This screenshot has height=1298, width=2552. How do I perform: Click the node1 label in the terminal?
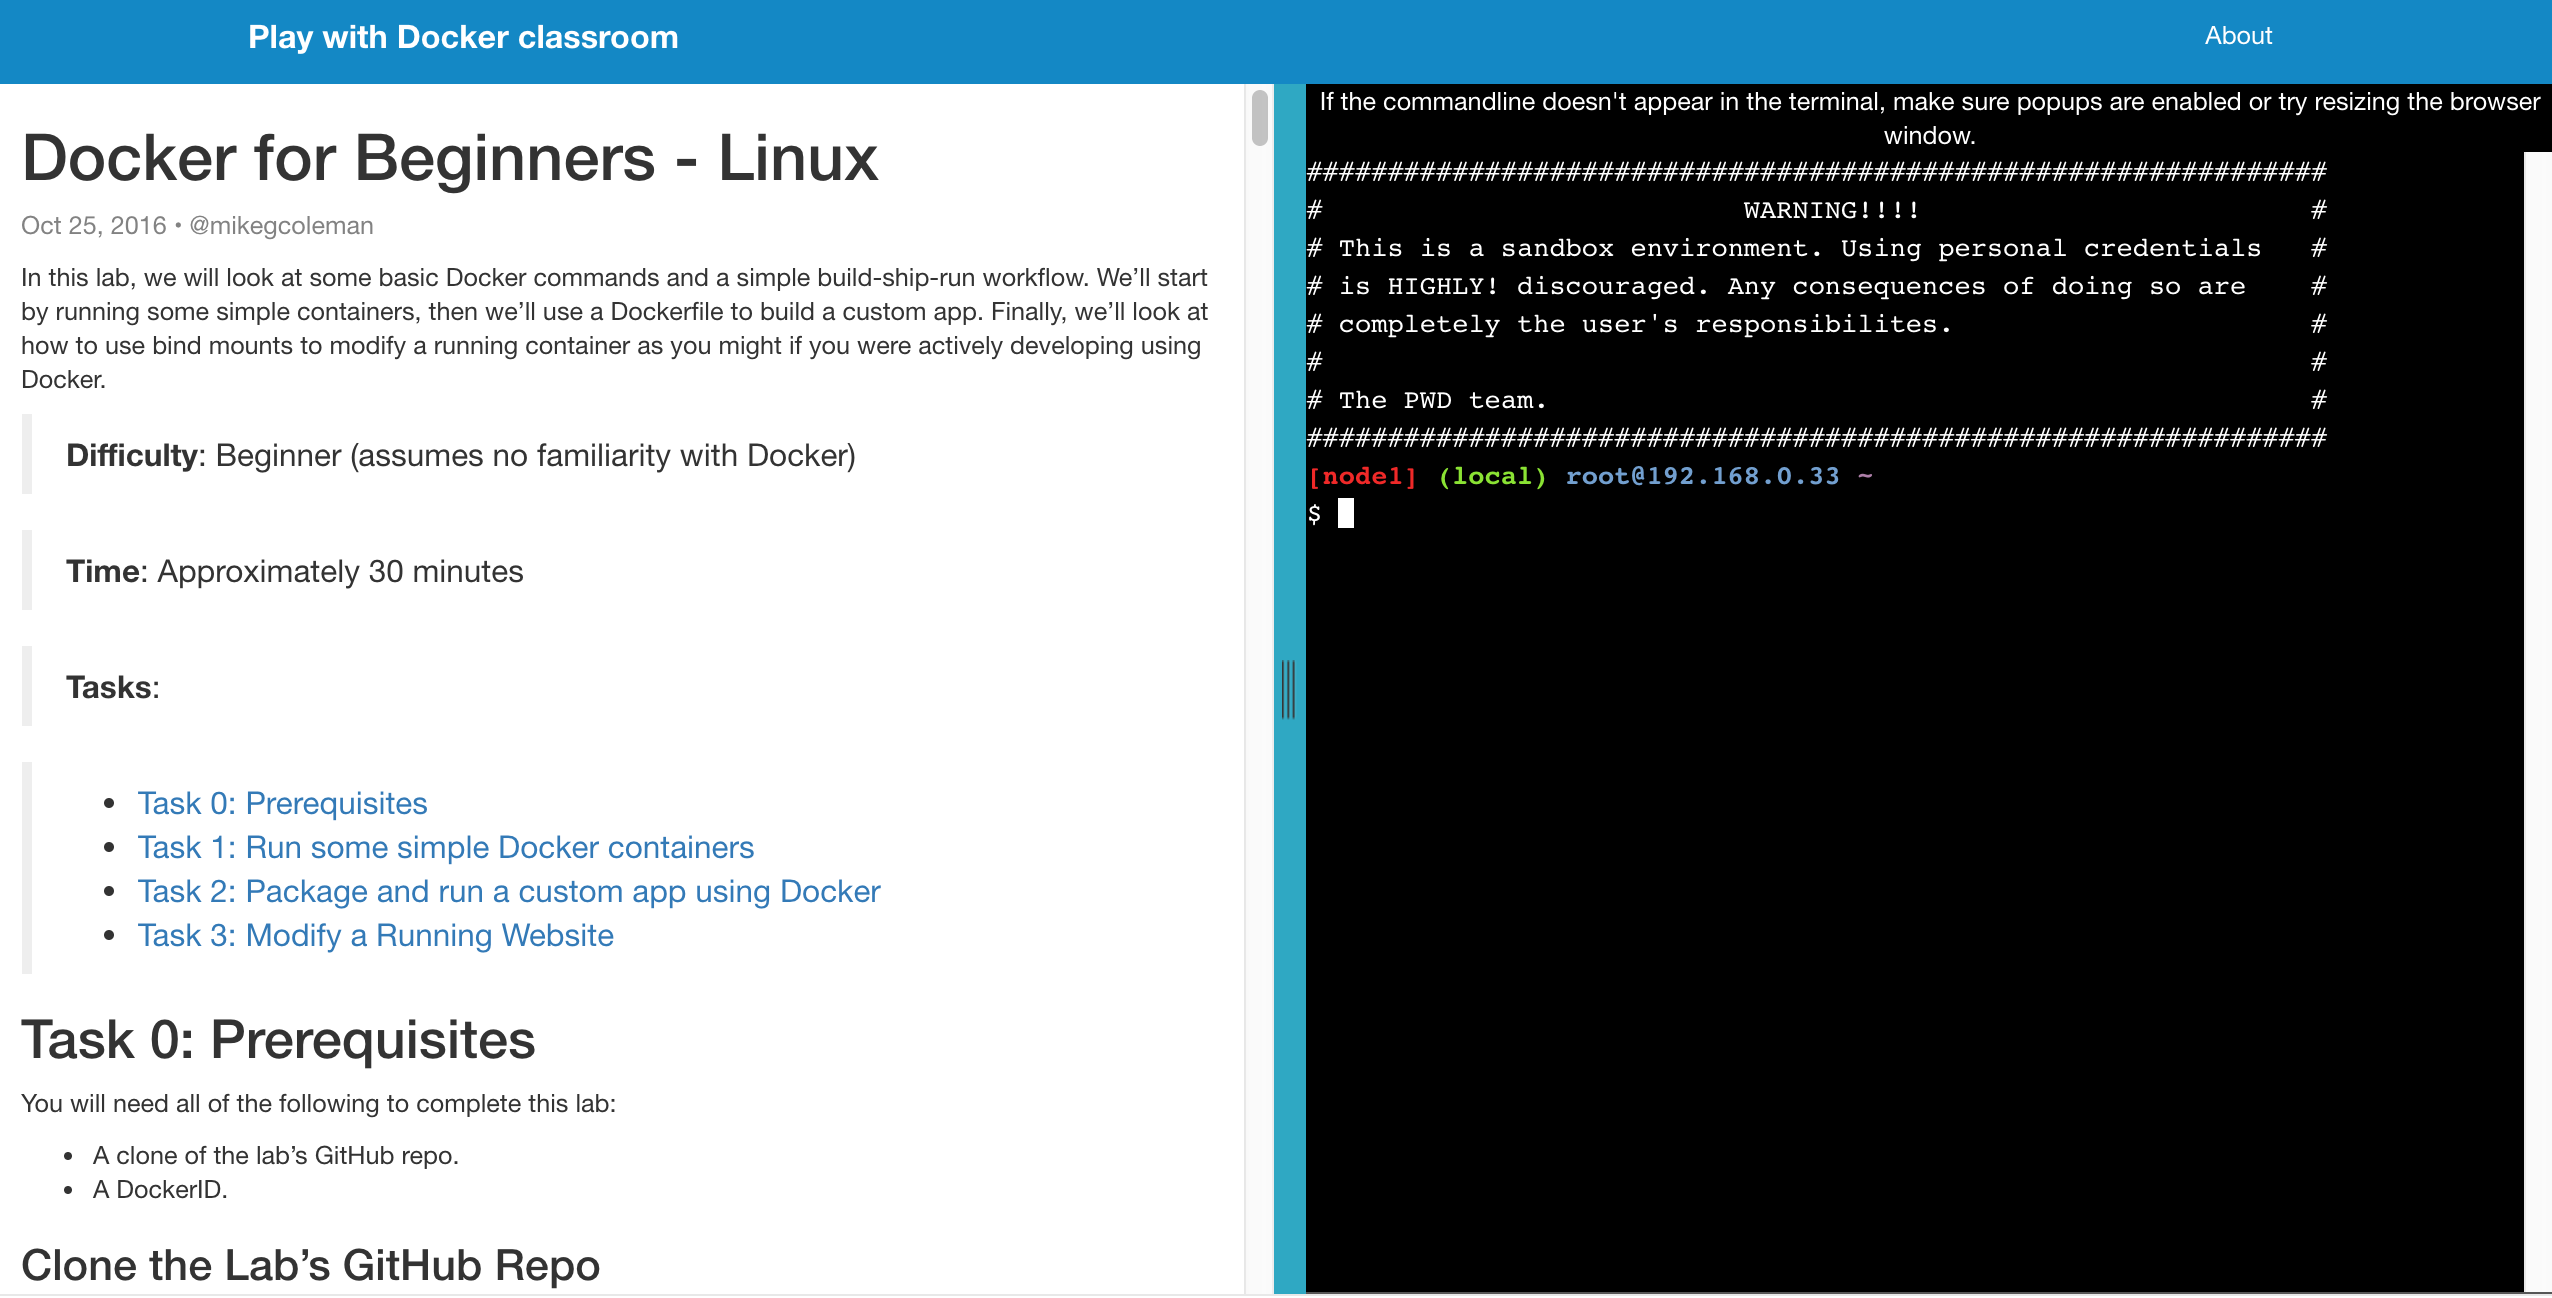click(x=1362, y=476)
